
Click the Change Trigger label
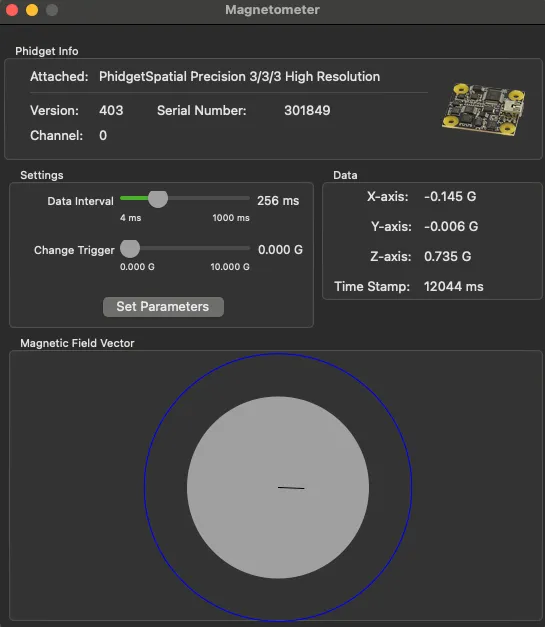coord(74,250)
